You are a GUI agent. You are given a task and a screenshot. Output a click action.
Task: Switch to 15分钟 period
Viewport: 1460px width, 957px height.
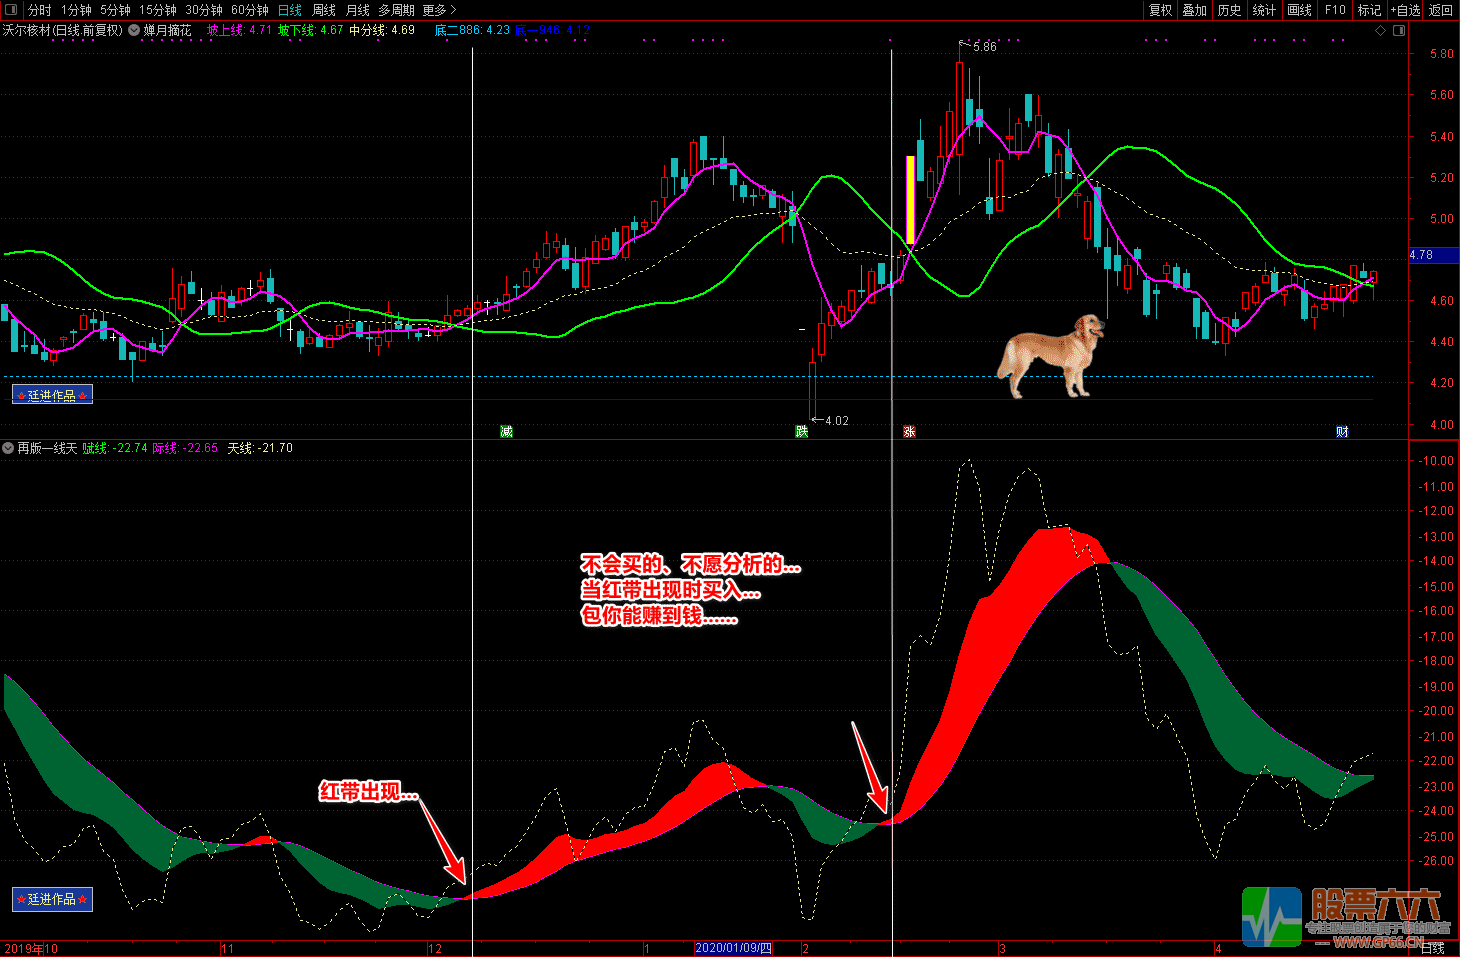[158, 10]
